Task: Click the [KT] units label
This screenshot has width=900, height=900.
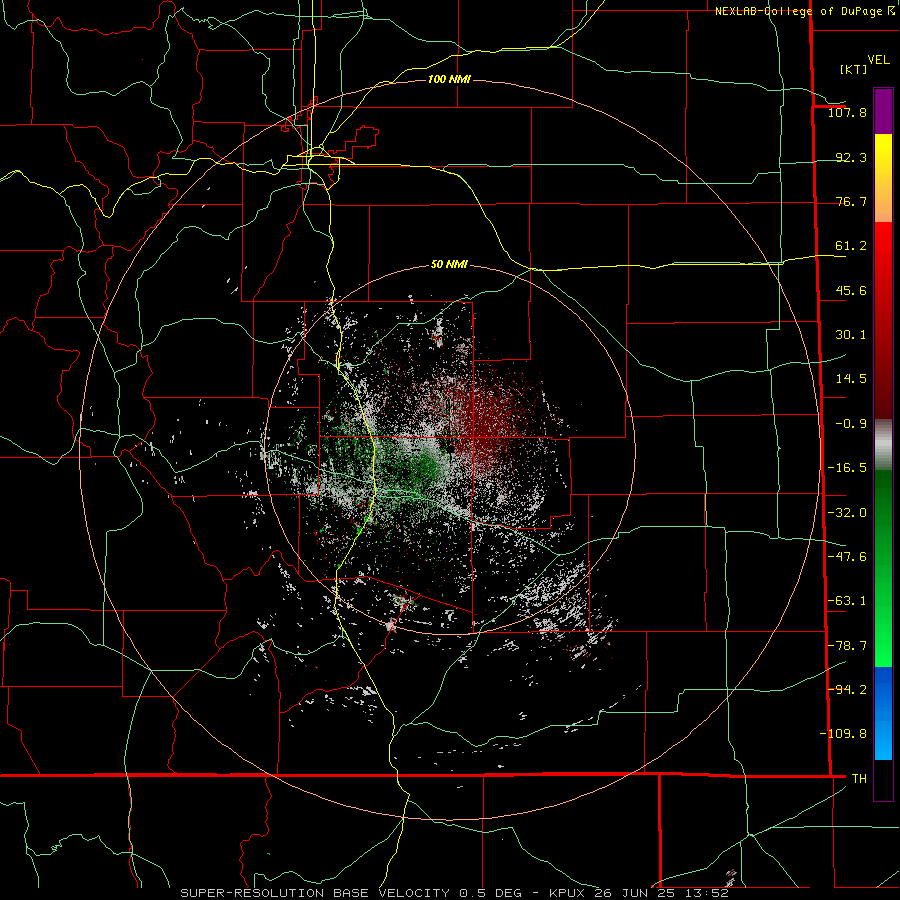Action: tap(854, 69)
